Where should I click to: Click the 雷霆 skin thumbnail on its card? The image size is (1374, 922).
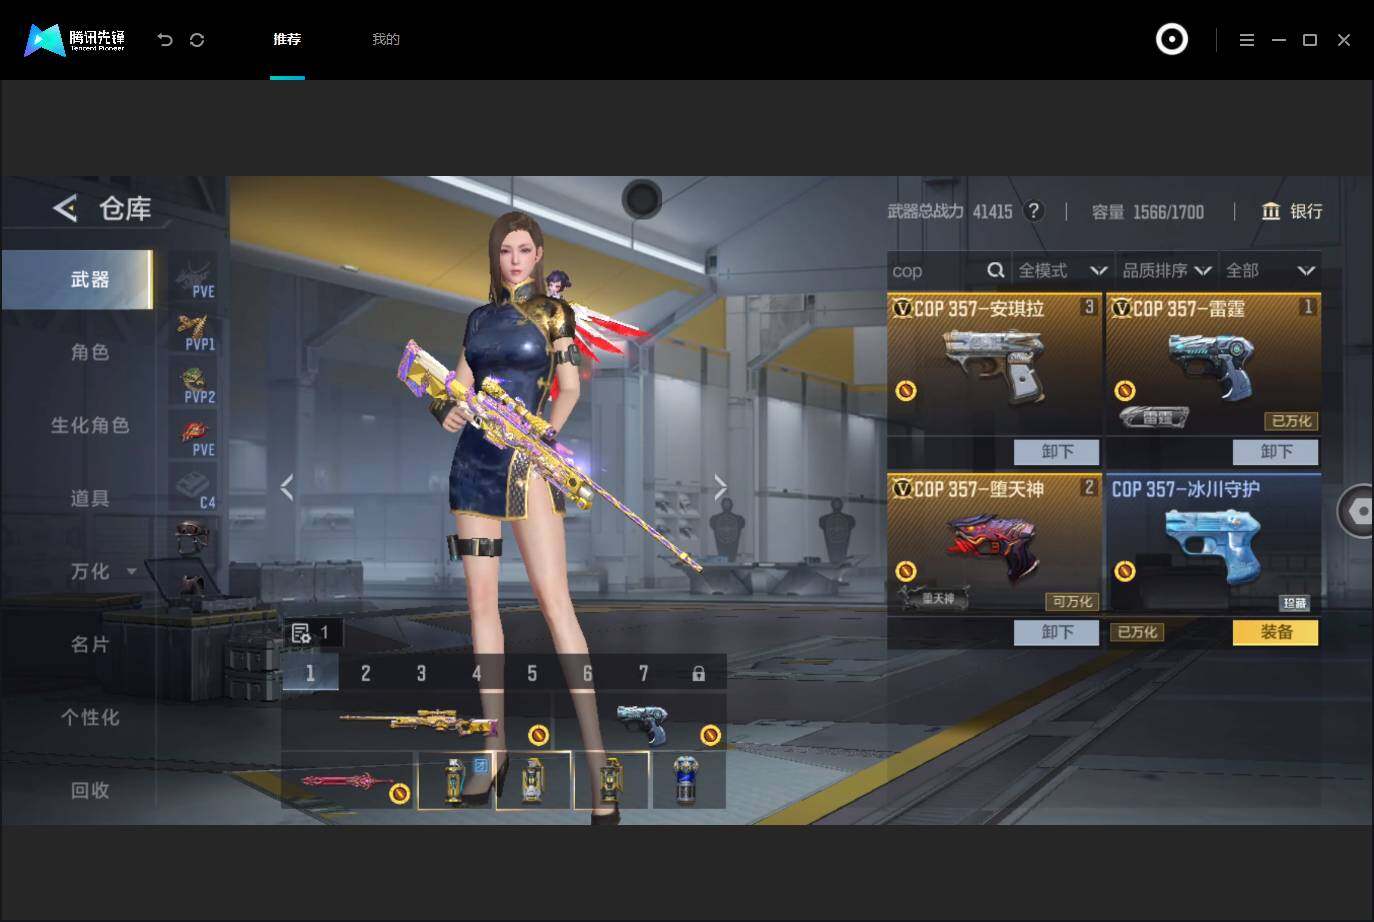[x=1154, y=416]
